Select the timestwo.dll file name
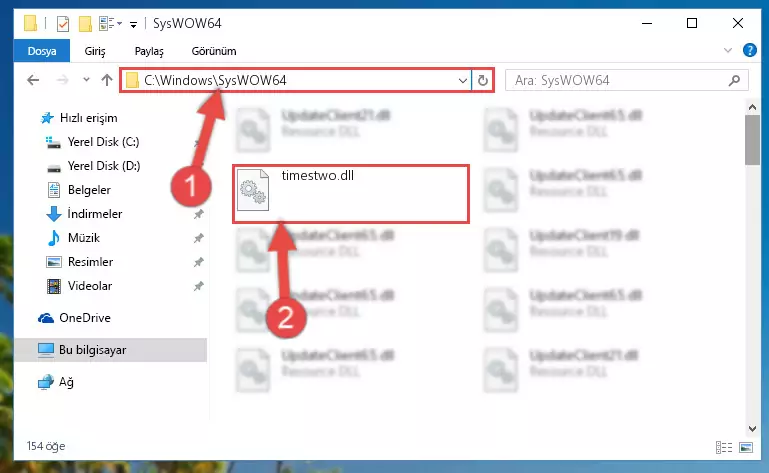The height and width of the screenshot is (473, 769). (x=318, y=176)
